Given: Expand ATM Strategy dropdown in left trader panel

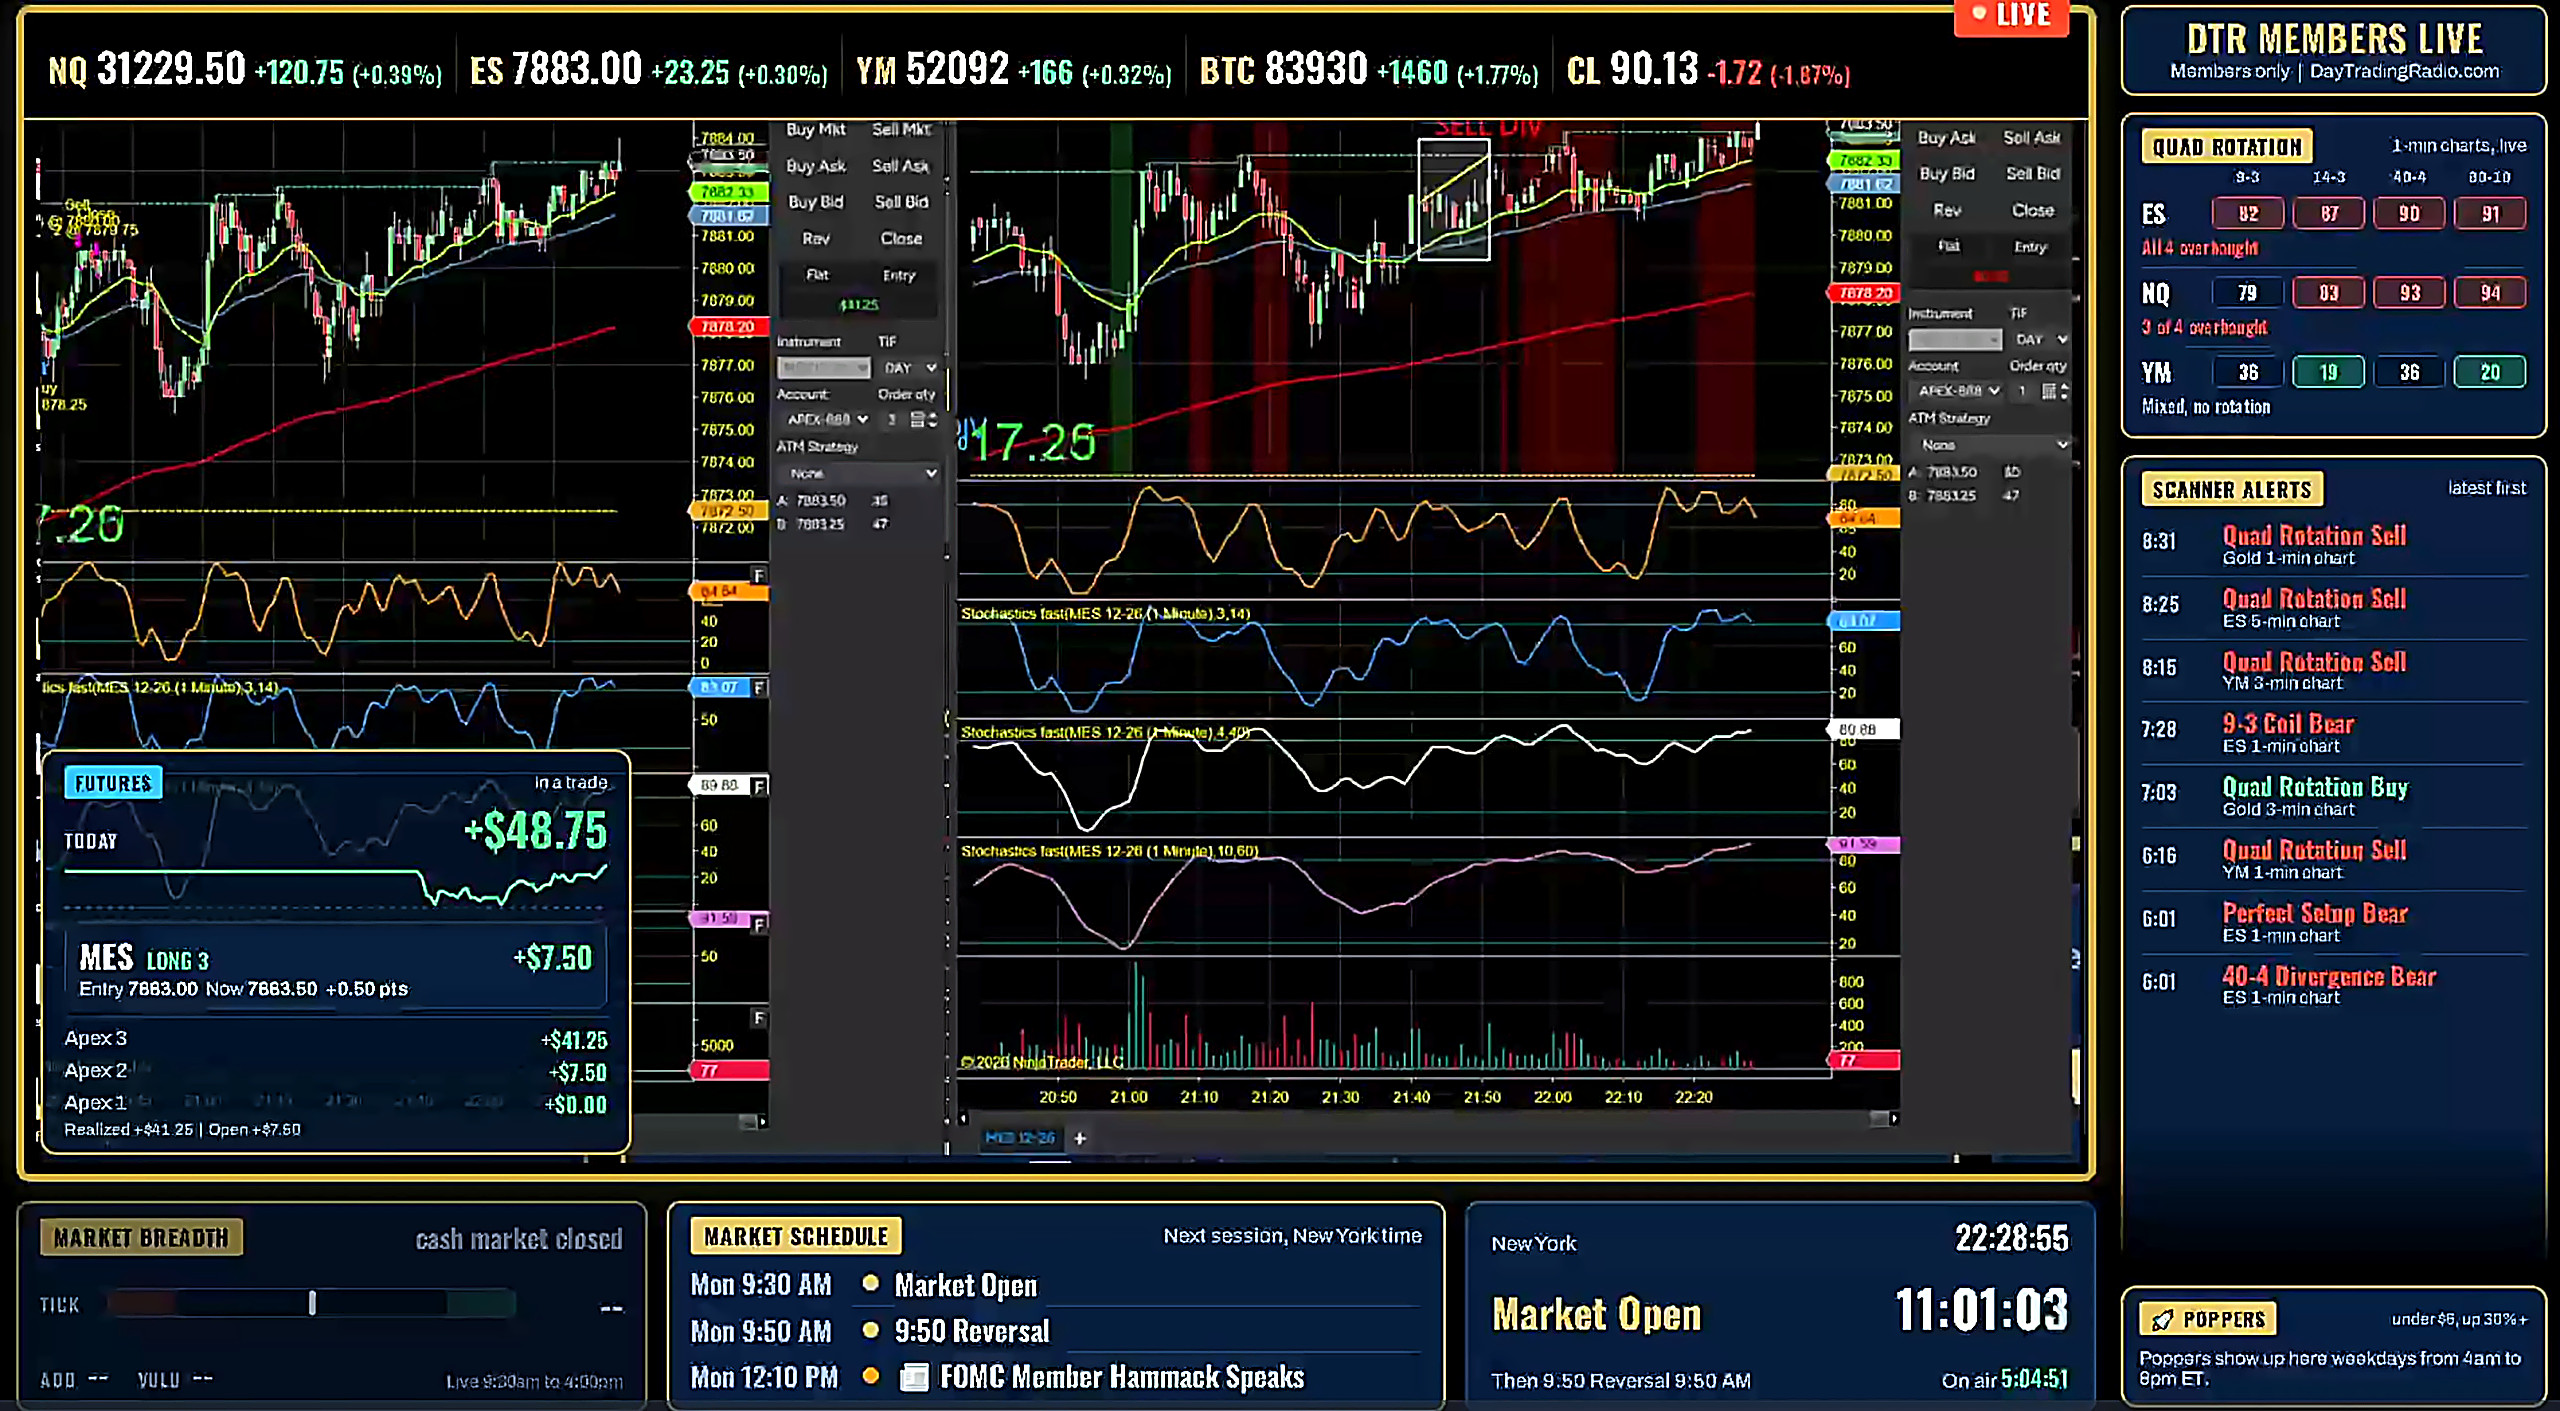Looking at the screenshot, I should click(860, 474).
